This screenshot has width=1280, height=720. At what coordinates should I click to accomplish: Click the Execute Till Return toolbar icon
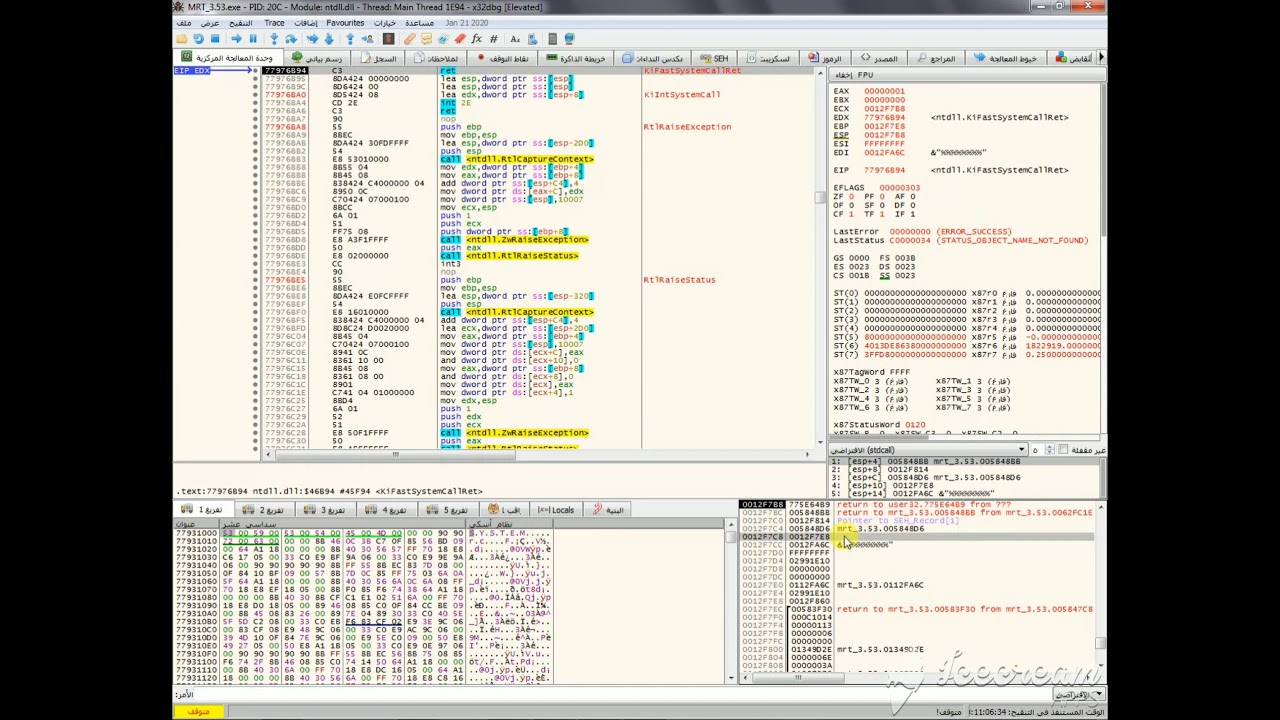click(350, 39)
